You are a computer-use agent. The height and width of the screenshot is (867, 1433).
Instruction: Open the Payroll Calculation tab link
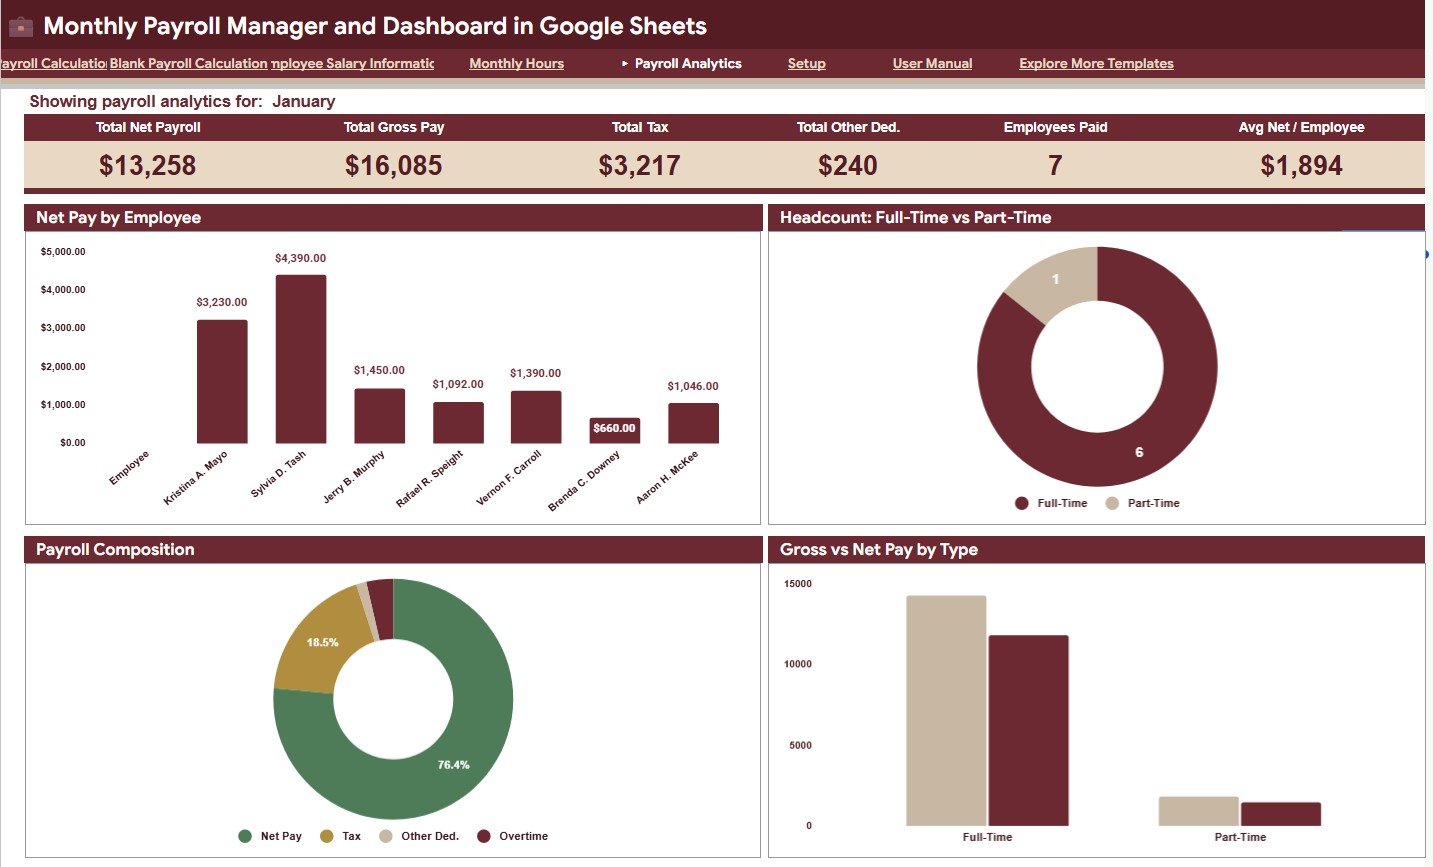pos(53,63)
